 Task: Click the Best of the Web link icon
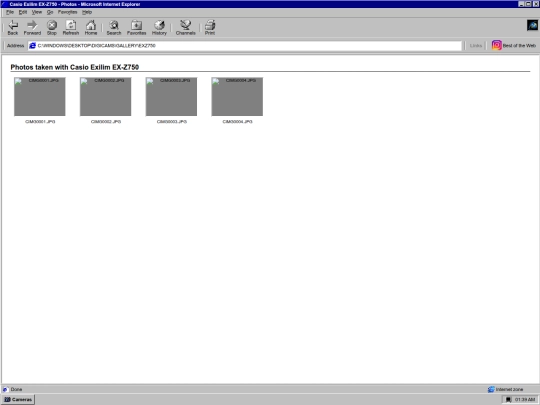(496, 45)
